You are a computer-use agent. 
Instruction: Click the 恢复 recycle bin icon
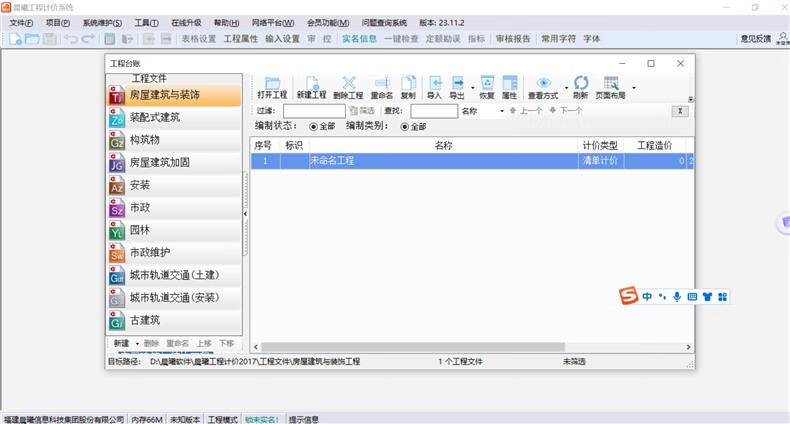(487, 84)
